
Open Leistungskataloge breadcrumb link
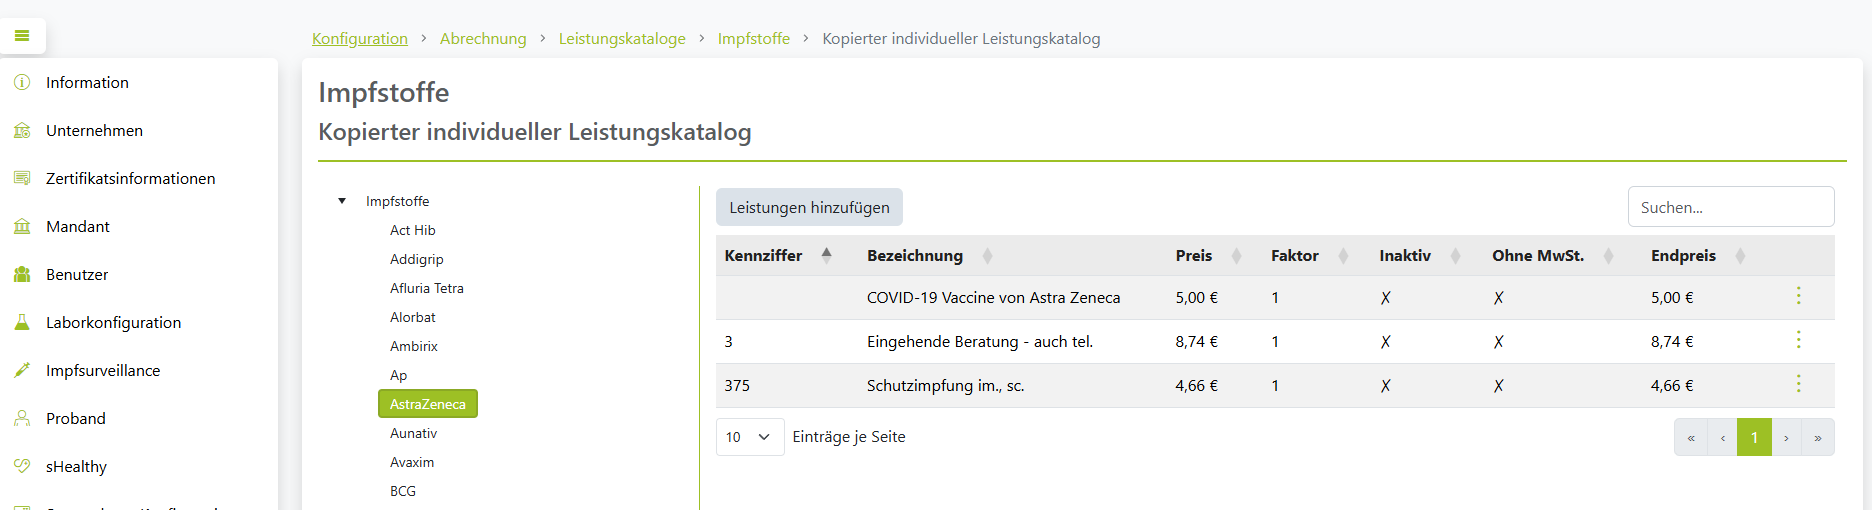622,38
